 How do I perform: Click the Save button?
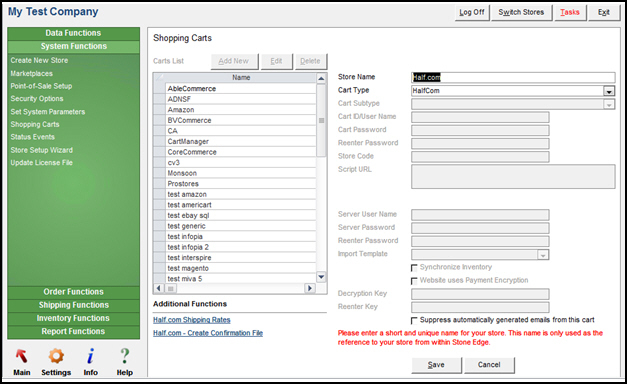(436, 365)
